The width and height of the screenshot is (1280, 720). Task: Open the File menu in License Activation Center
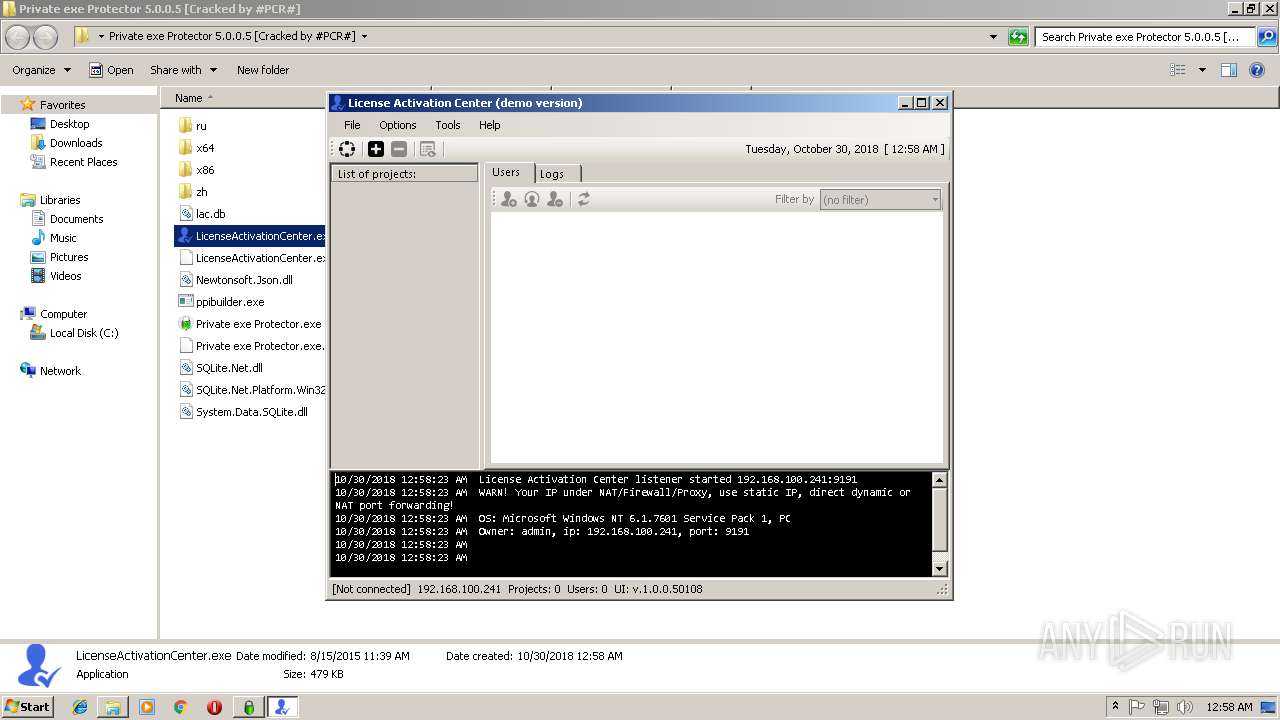(x=352, y=125)
